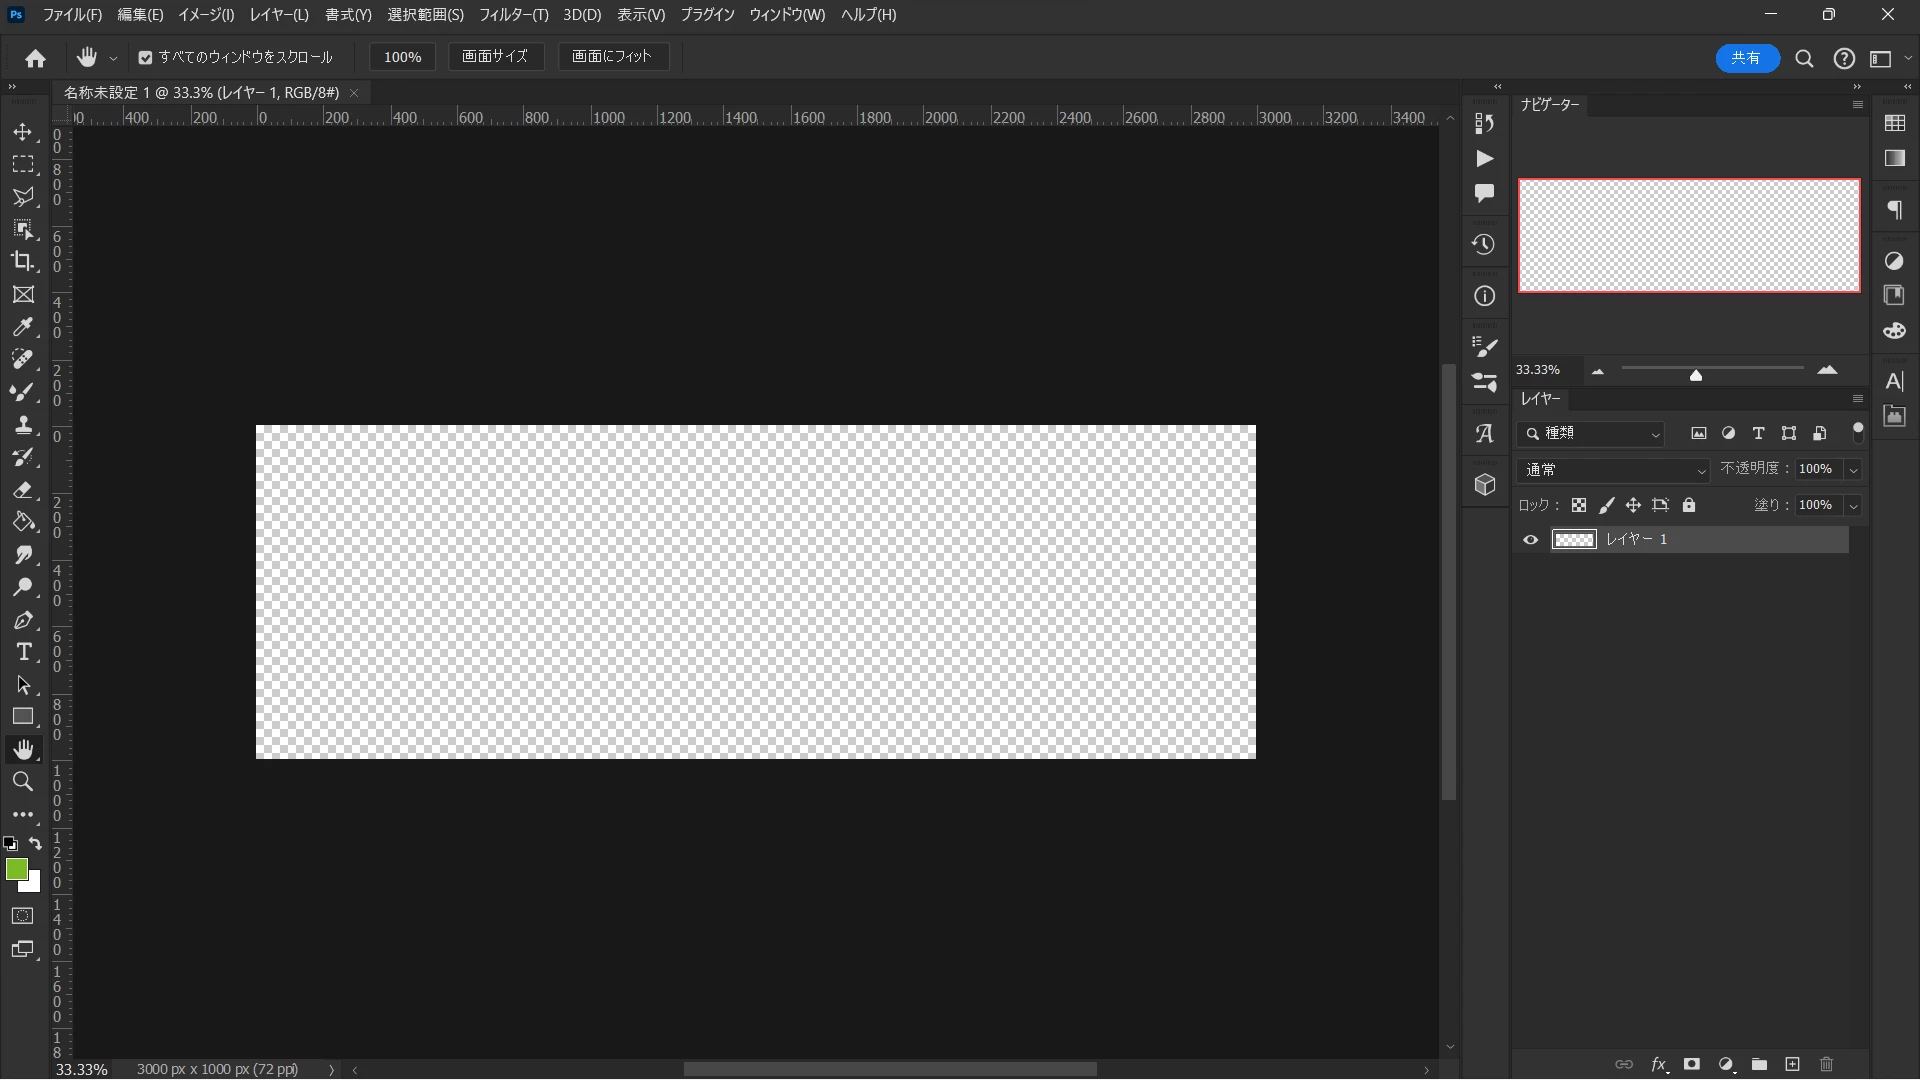1920x1080 pixels.
Task: Toggle lock all for the layer
Action: 1689,505
